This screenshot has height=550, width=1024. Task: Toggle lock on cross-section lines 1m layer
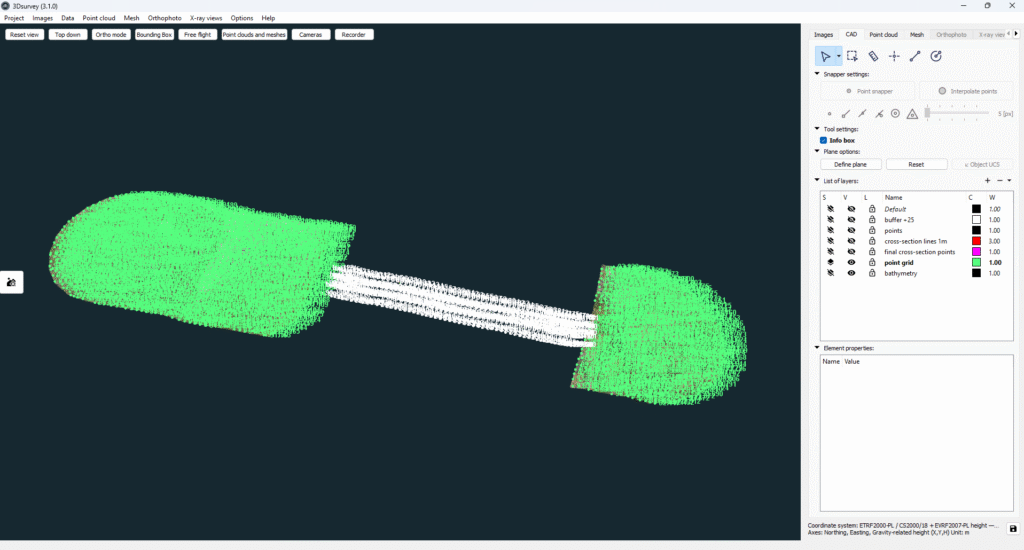click(872, 241)
